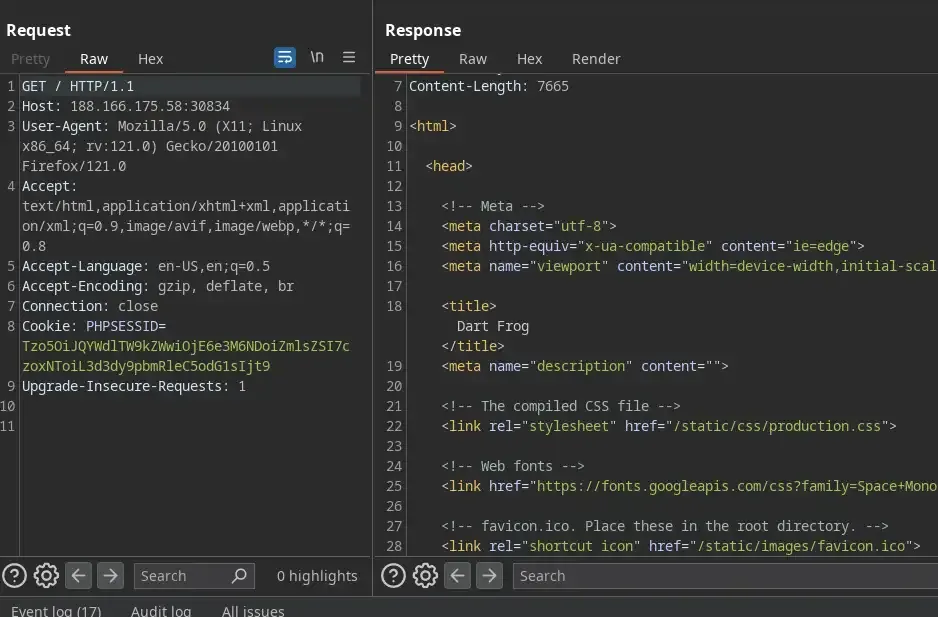Open the Event log (17) tab
The image size is (938, 617).
pyautogui.click(x=56, y=610)
